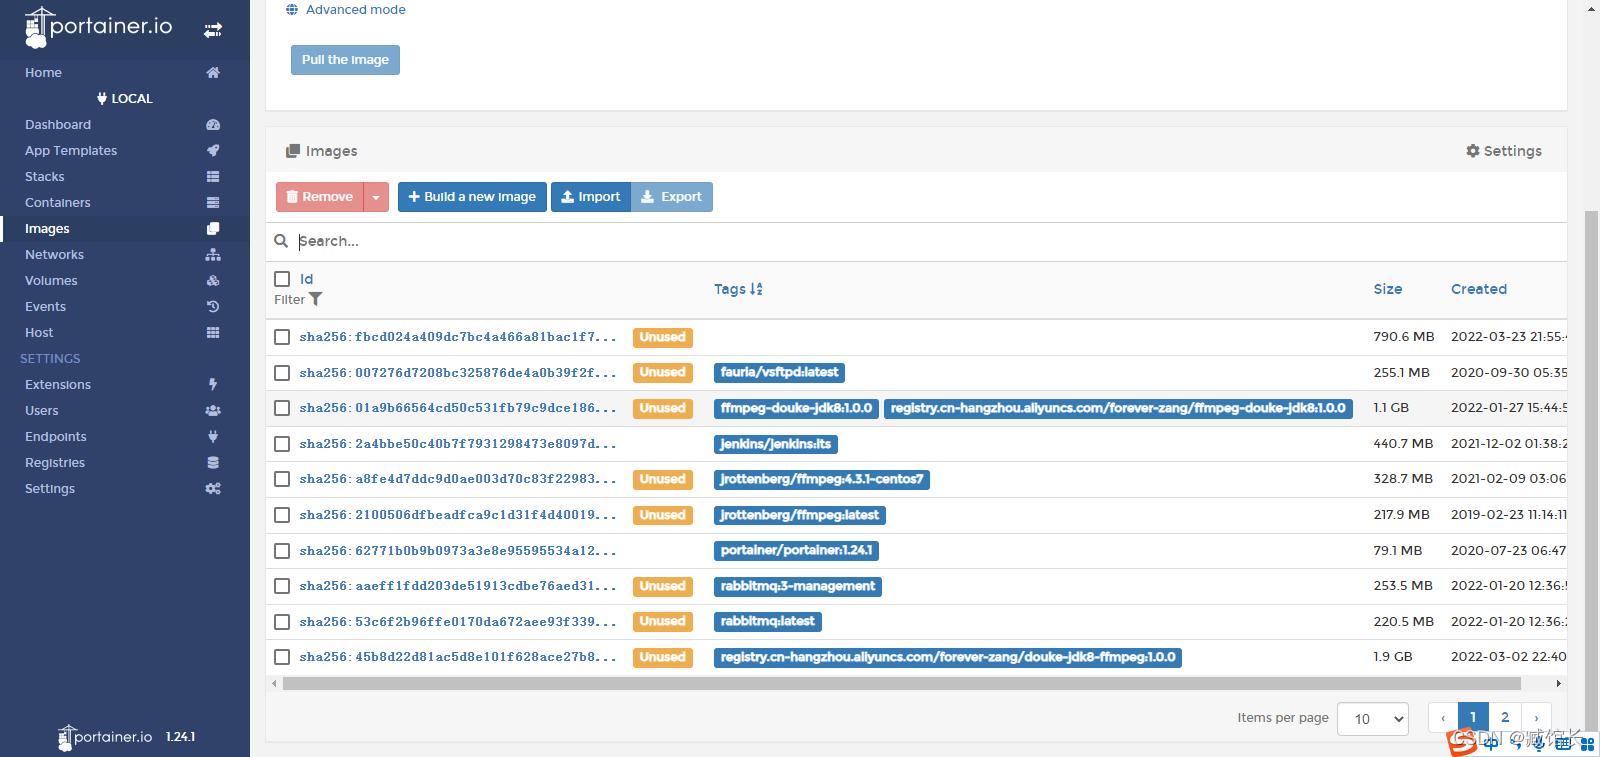
Task: Check the box for ffmpeg-douke-jdk8:1.0.0 image
Action: point(282,408)
